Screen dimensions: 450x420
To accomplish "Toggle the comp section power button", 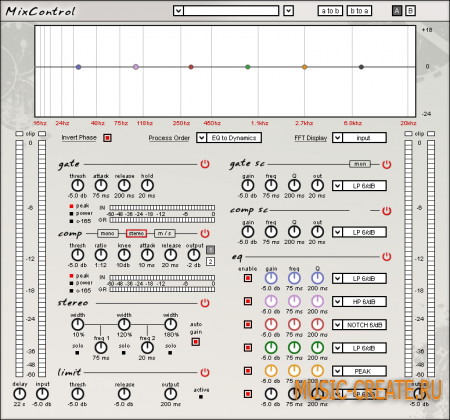I will (205, 233).
